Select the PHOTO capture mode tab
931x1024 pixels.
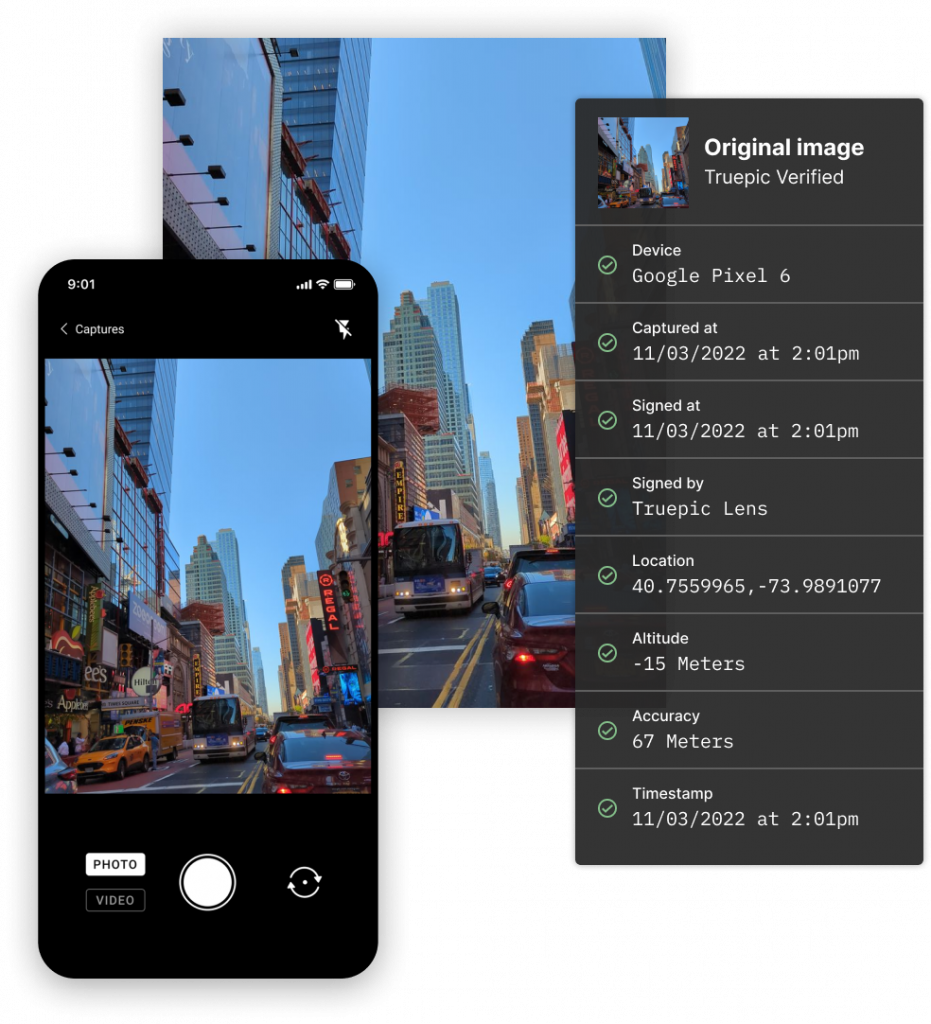tap(115, 864)
